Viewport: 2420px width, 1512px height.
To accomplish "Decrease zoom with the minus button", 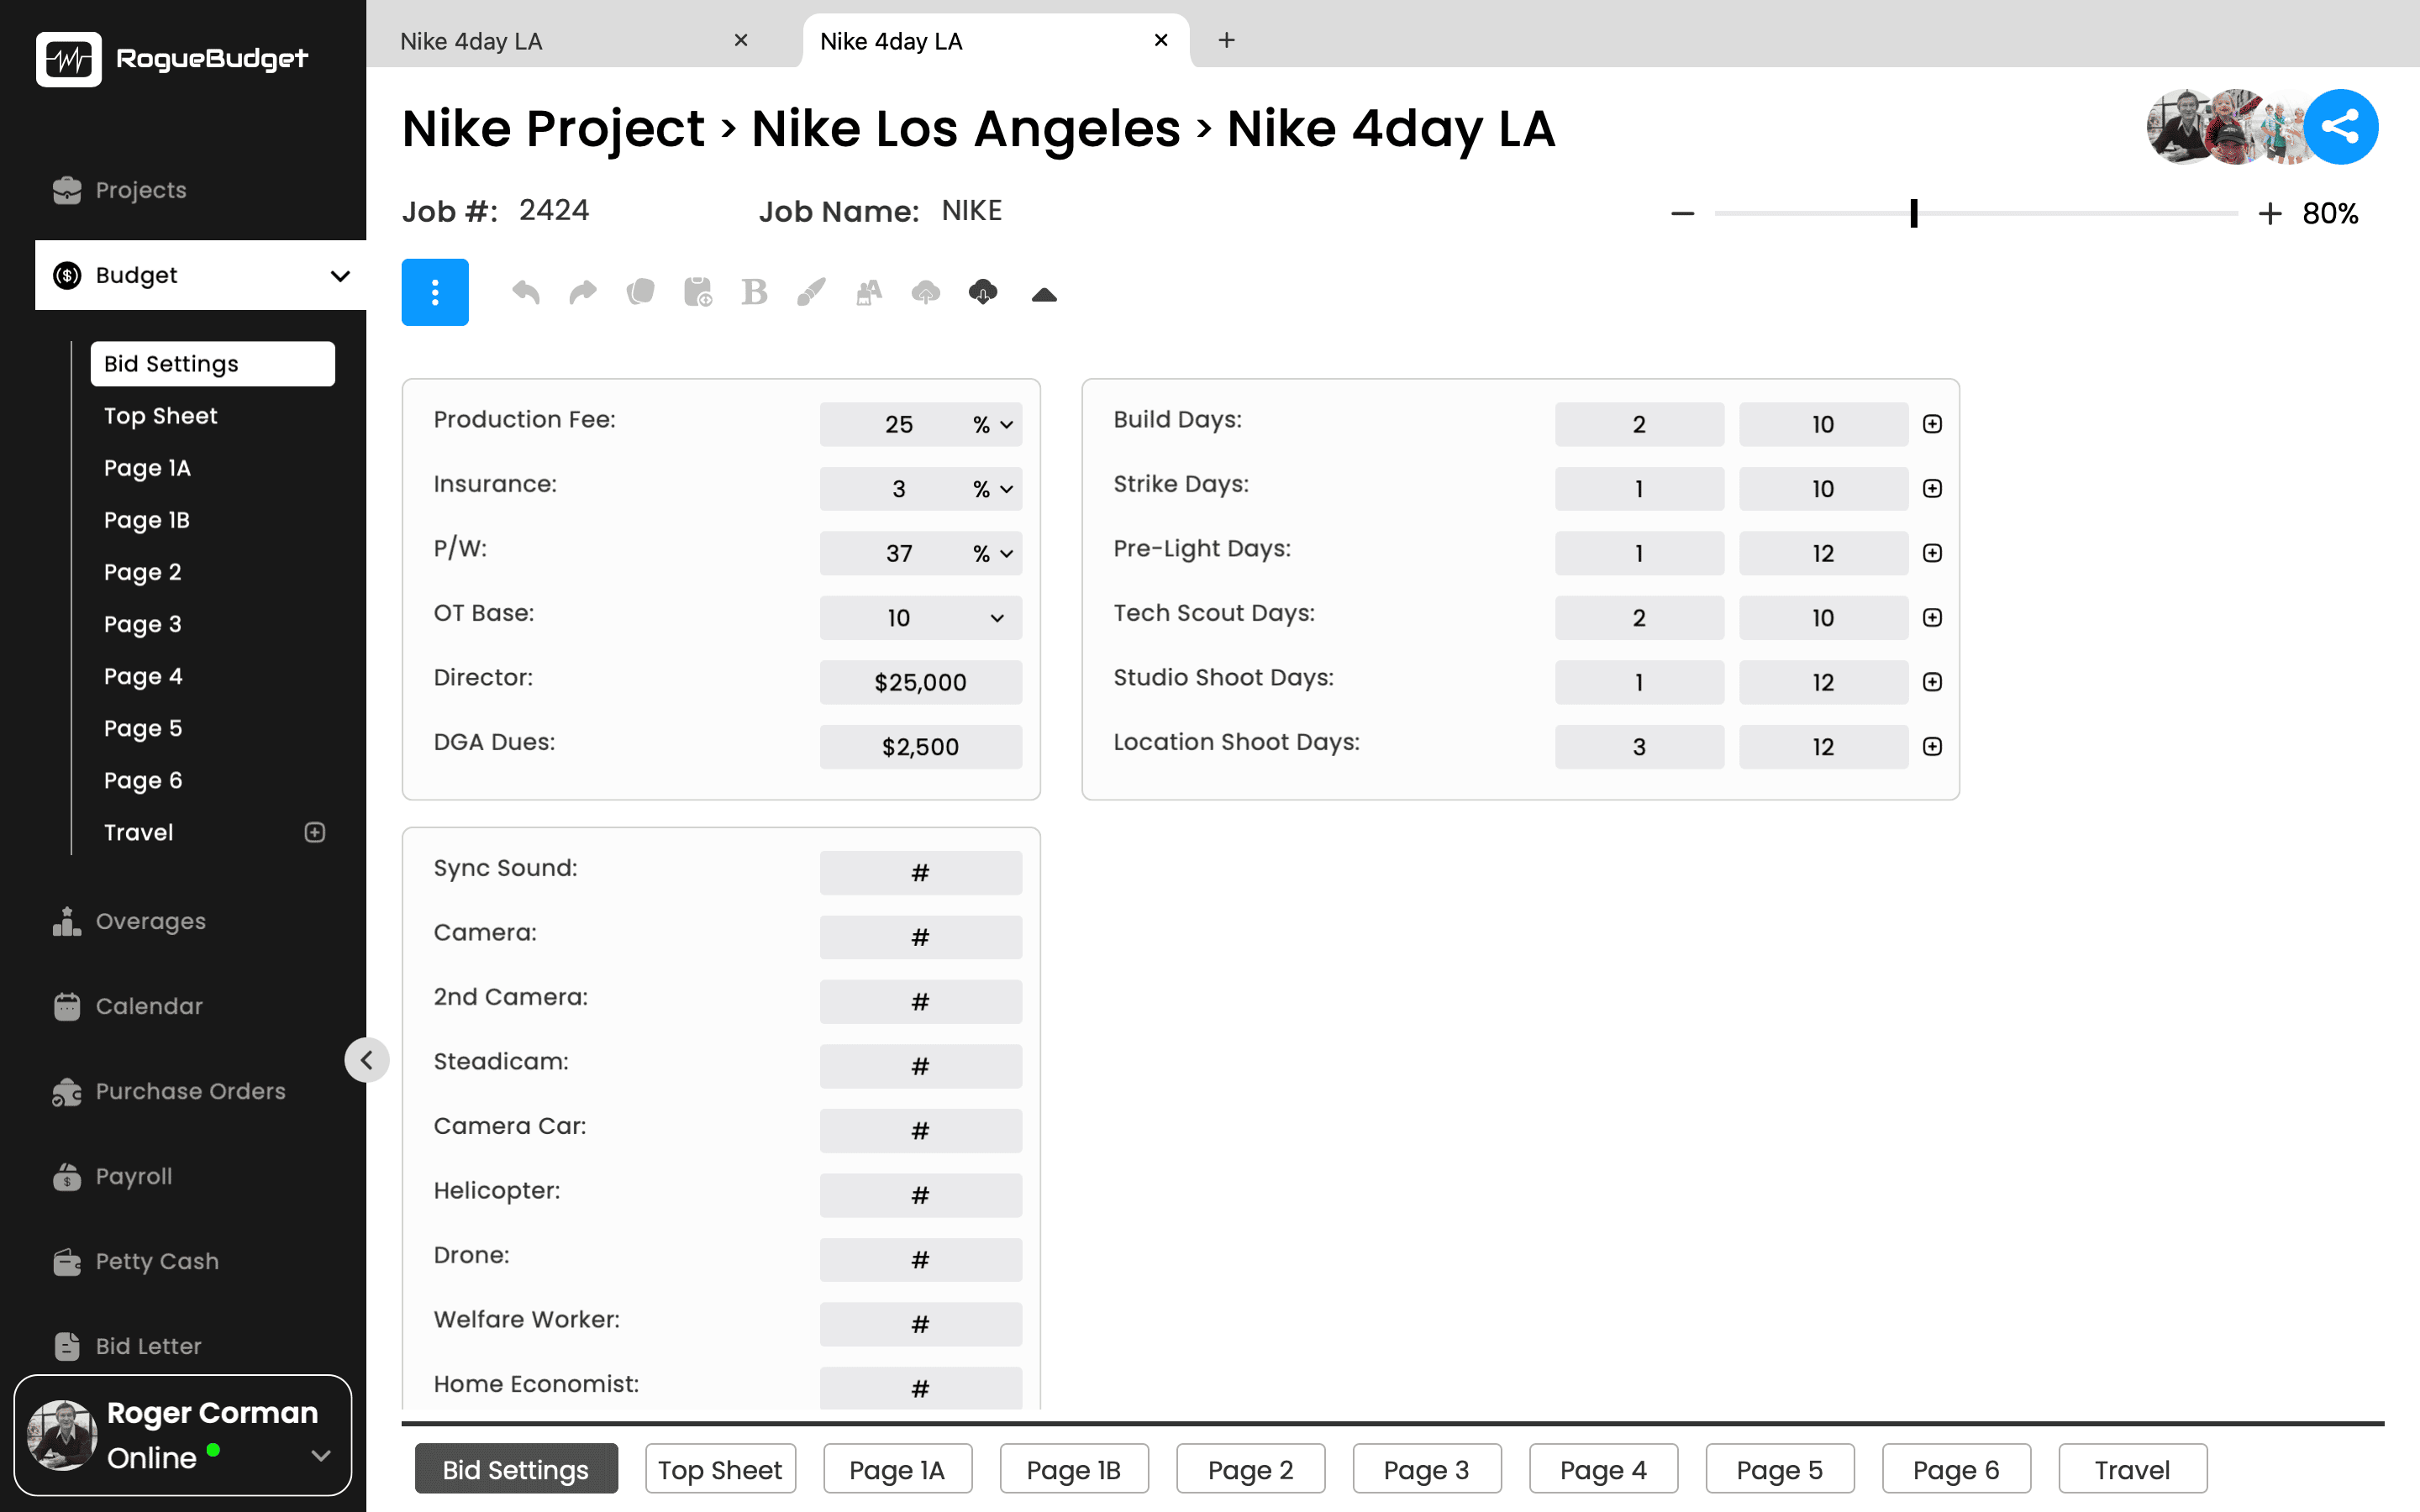I will pyautogui.click(x=1682, y=213).
